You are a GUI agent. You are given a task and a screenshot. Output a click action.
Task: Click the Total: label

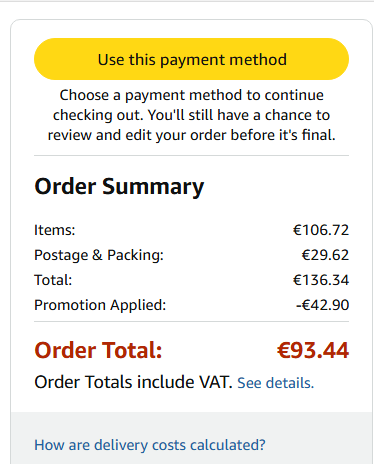click(53, 280)
